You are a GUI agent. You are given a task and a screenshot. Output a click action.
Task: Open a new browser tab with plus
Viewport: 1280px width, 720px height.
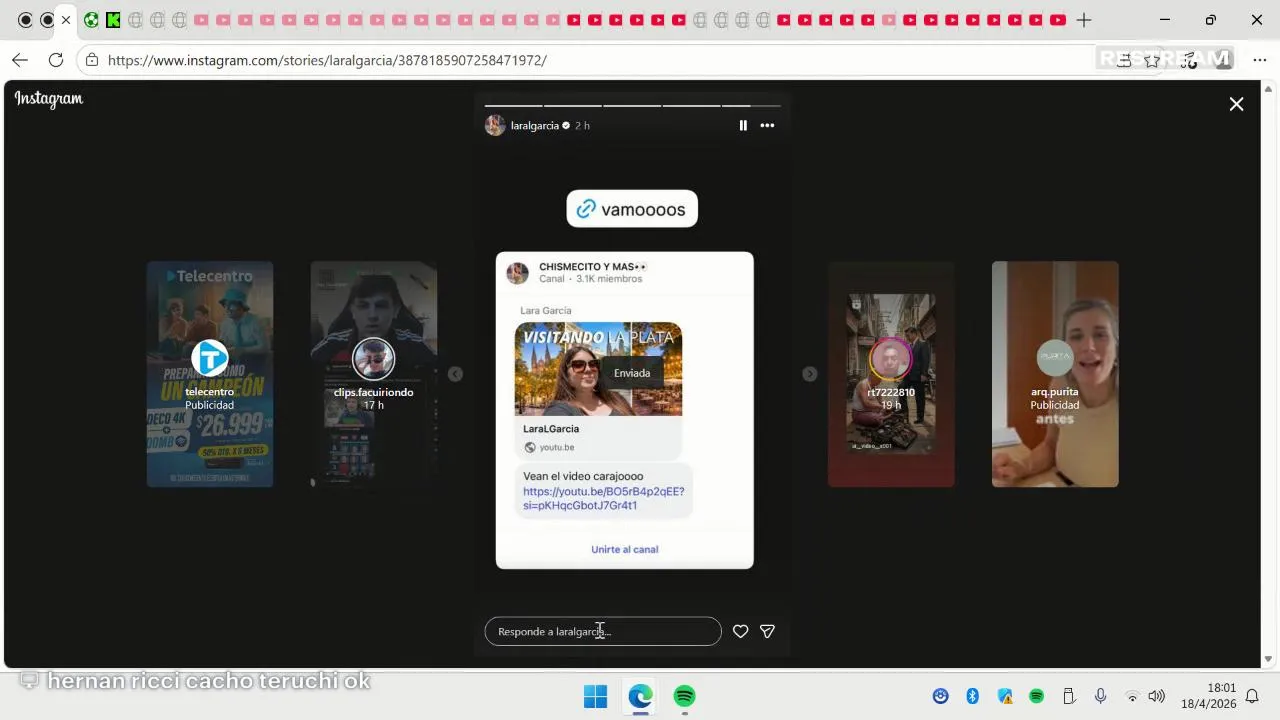pyautogui.click(x=1084, y=20)
